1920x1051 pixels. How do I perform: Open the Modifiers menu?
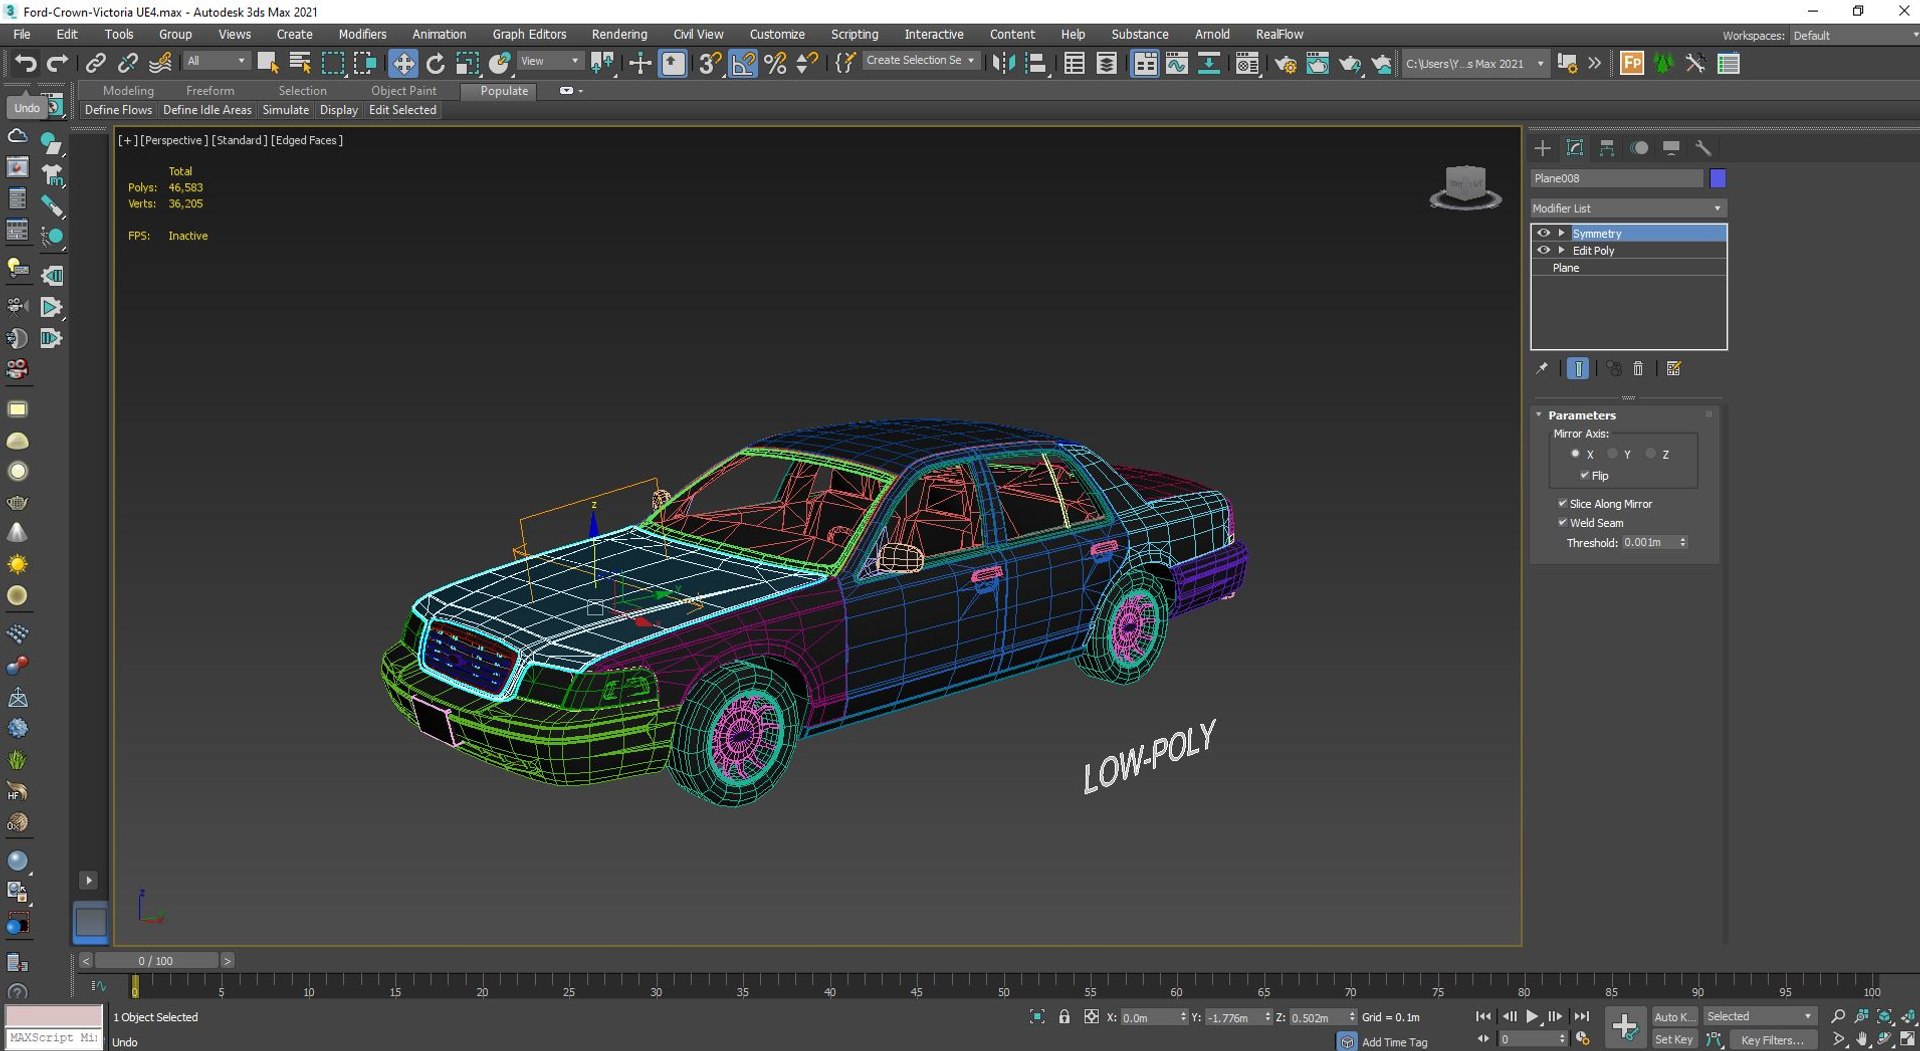[x=362, y=34]
